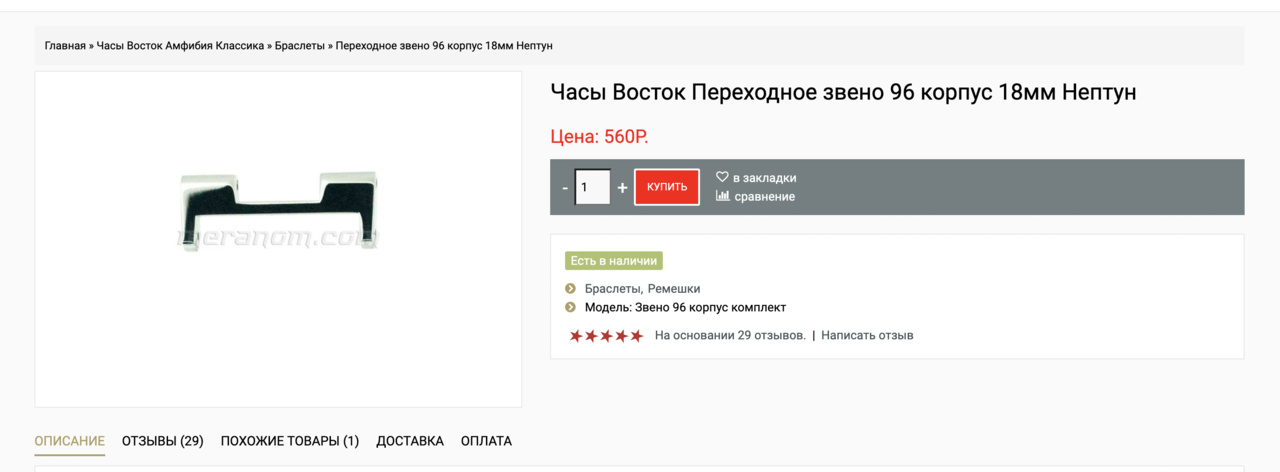Click the quantity input field
The height and width of the screenshot is (472, 1280).
click(x=592, y=187)
